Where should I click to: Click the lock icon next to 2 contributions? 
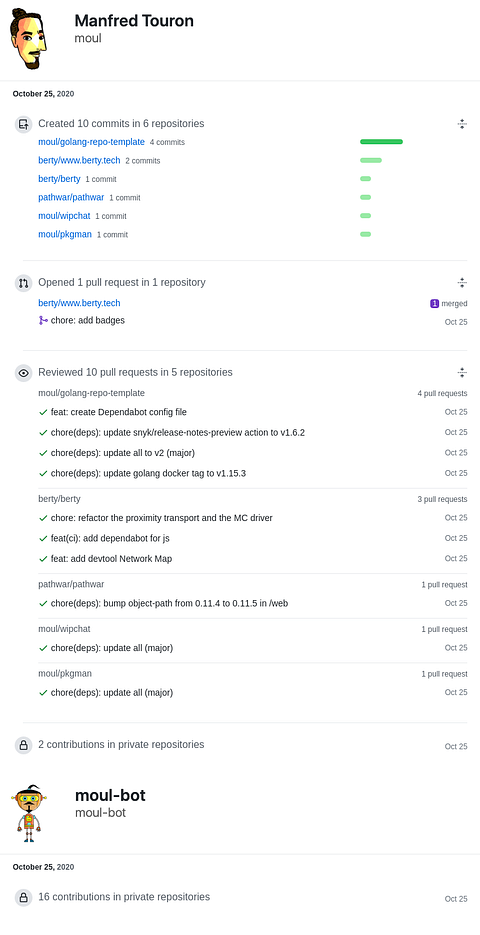click(23, 745)
